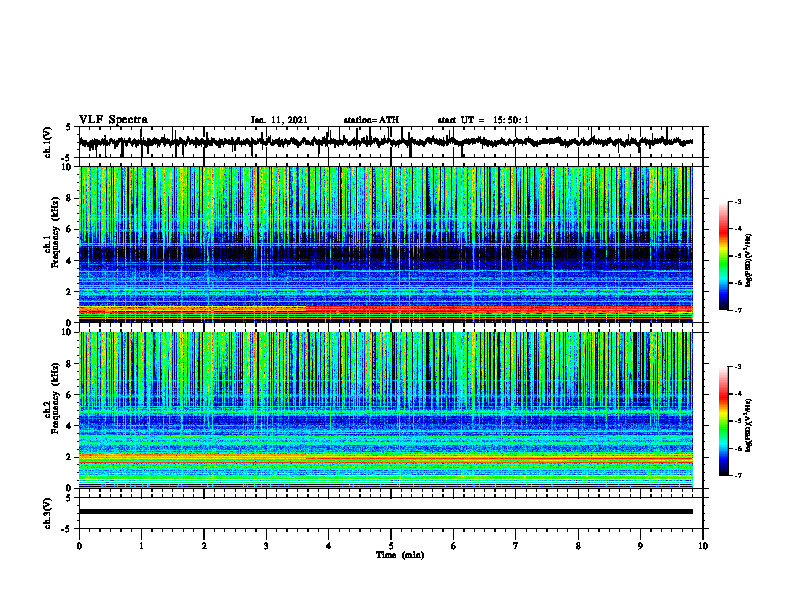Click the ch.1 color scale log(PSD) unit label
The image size is (792, 612).
(749, 260)
